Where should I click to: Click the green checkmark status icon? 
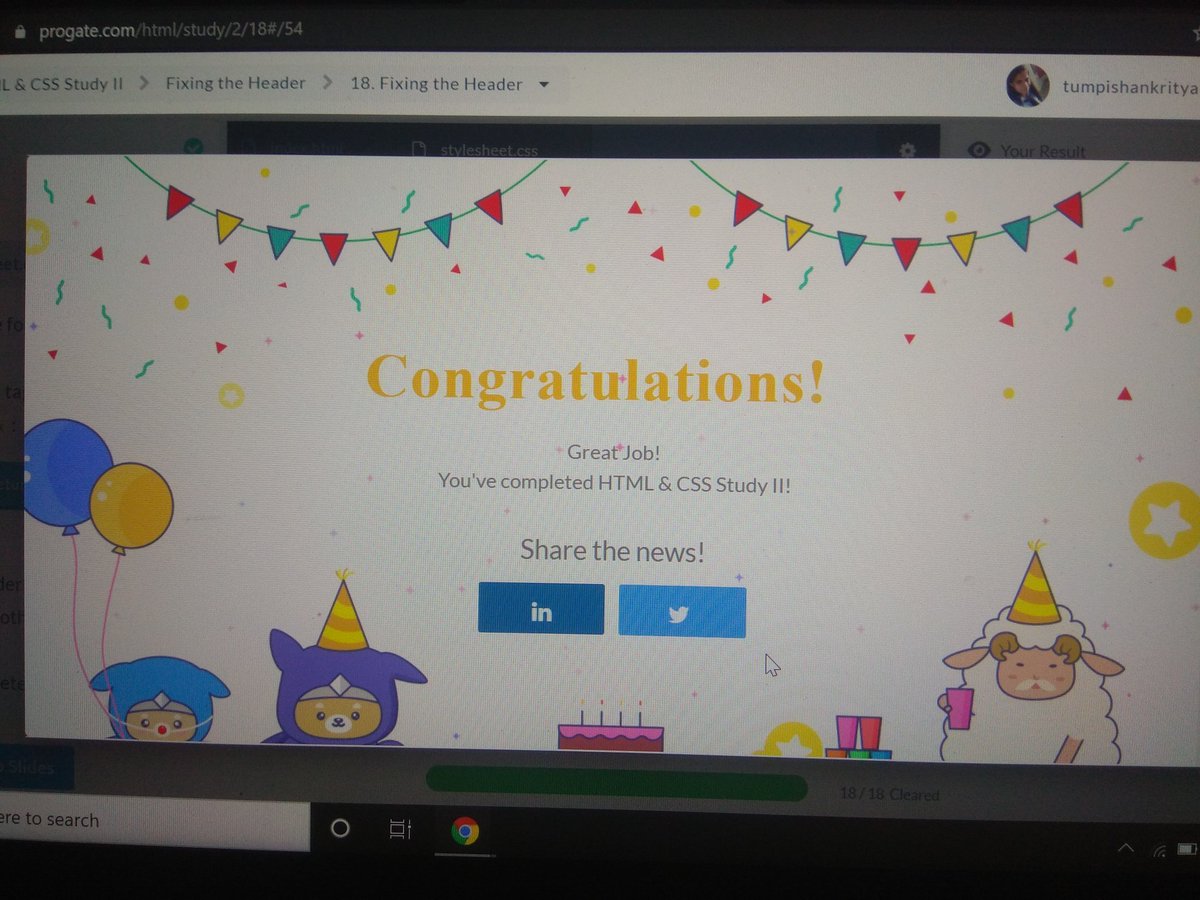[x=193, y=145]
